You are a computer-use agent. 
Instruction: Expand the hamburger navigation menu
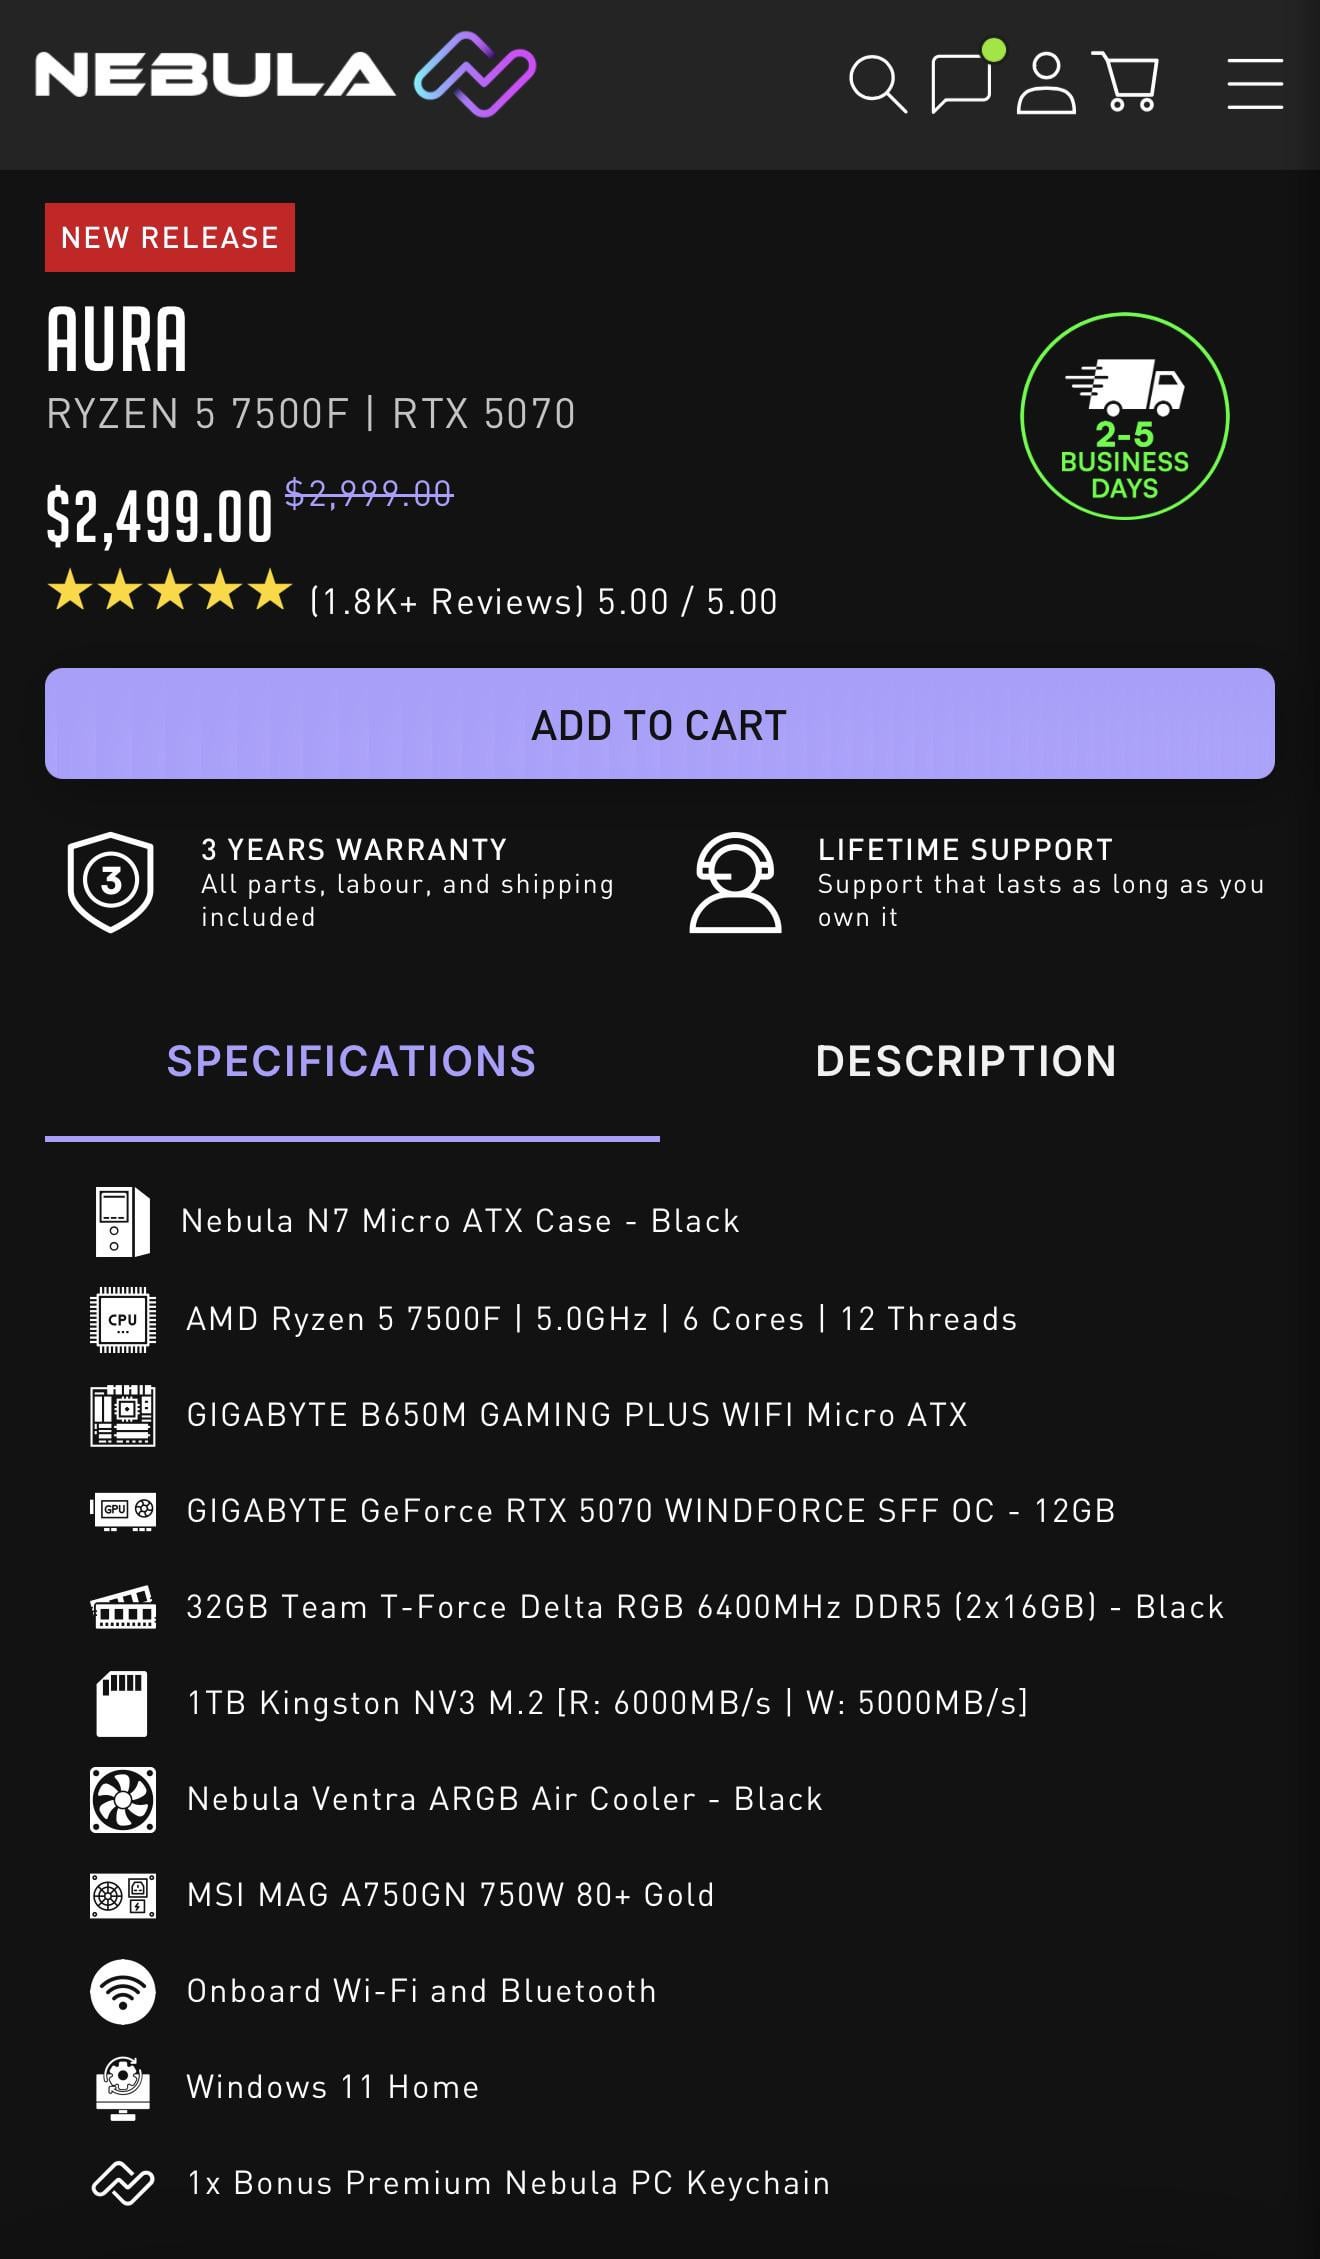pyautogui.click(x=1255, y=83)
